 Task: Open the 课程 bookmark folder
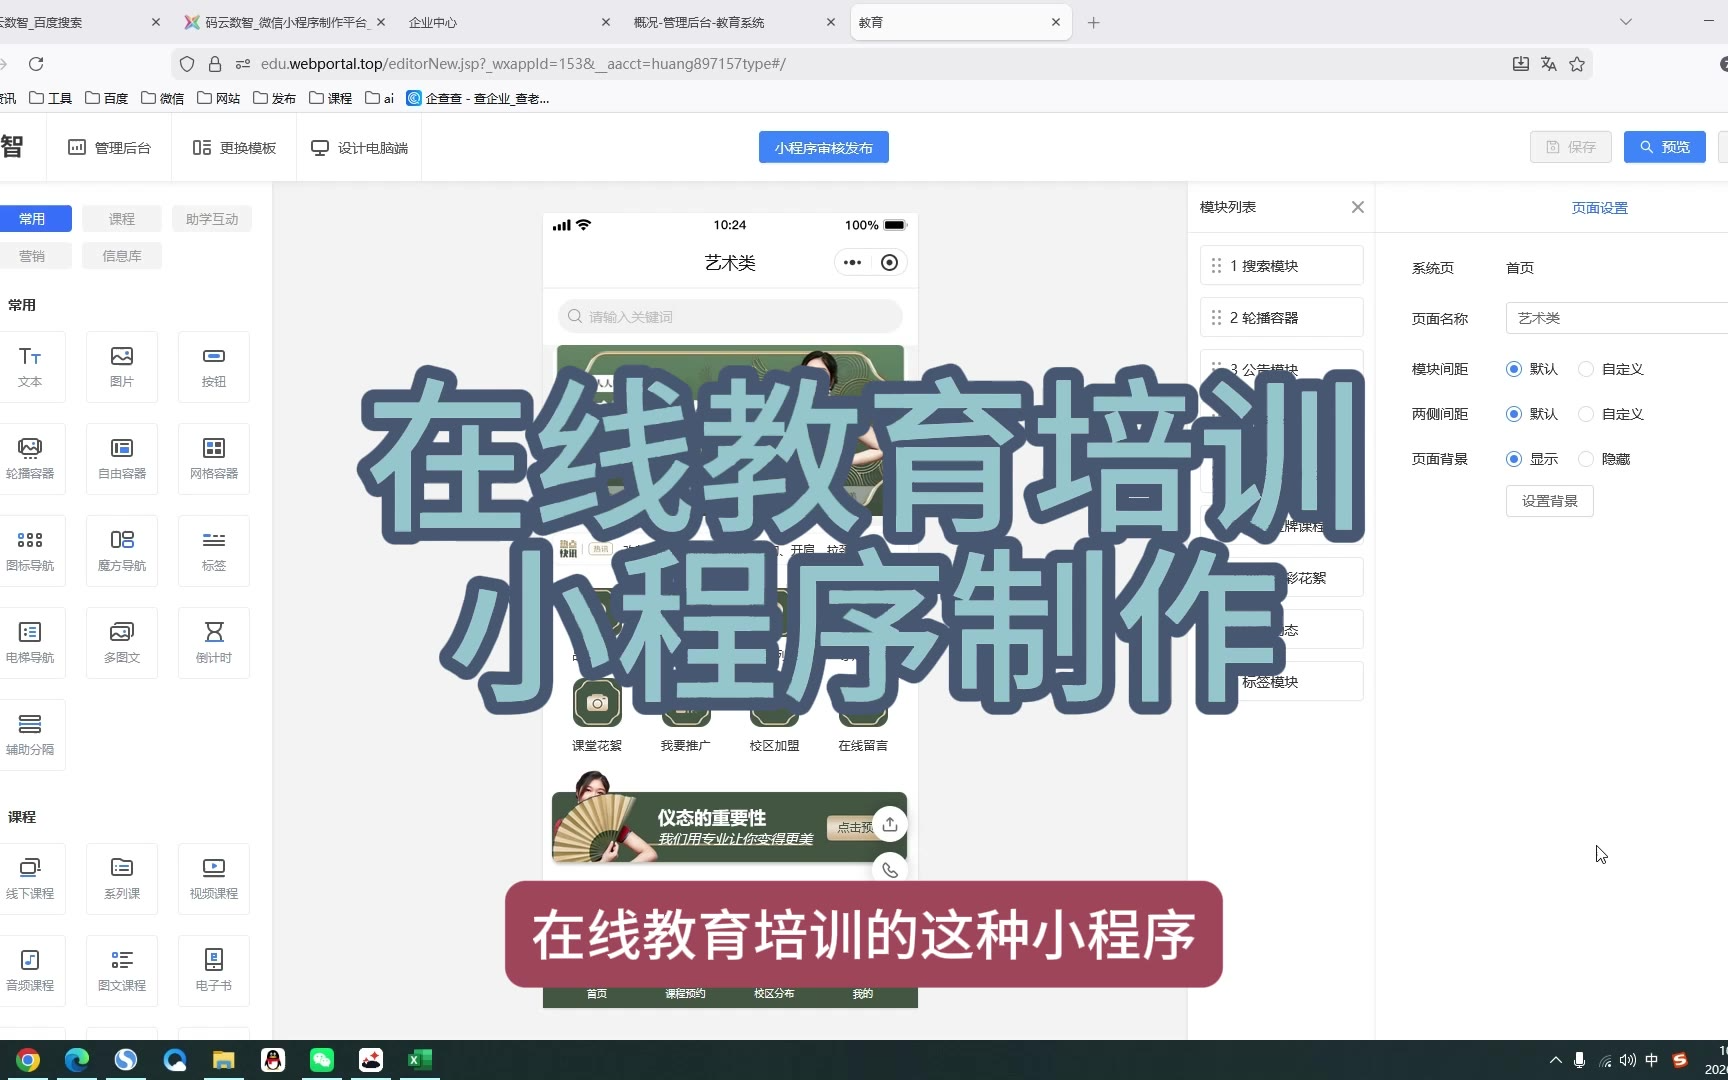tap(330, 98)
